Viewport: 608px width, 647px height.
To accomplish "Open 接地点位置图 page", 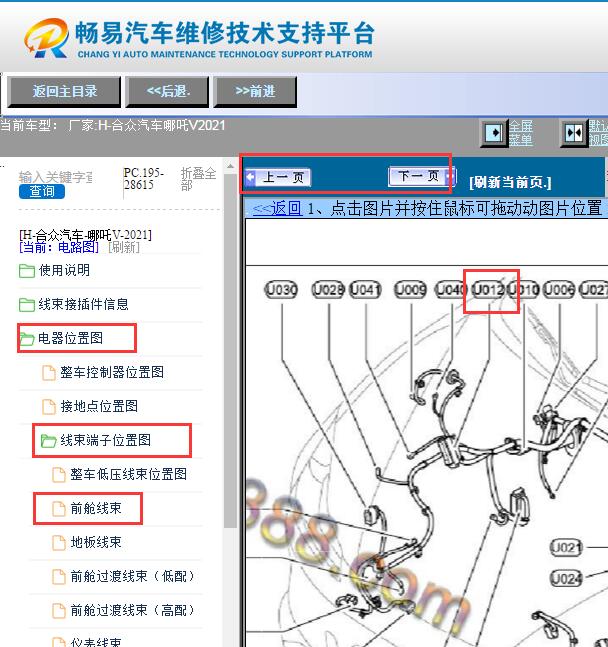I will (99, 406).
